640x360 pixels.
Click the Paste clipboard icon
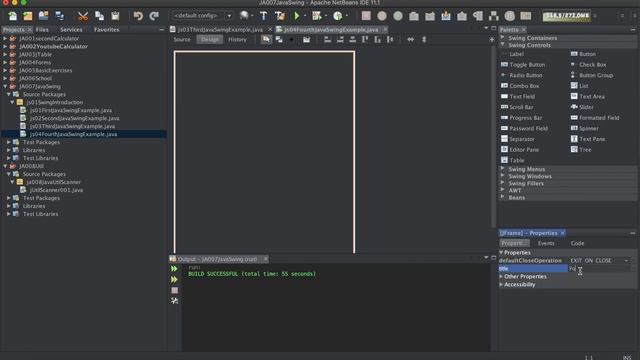tap(115, 16)
